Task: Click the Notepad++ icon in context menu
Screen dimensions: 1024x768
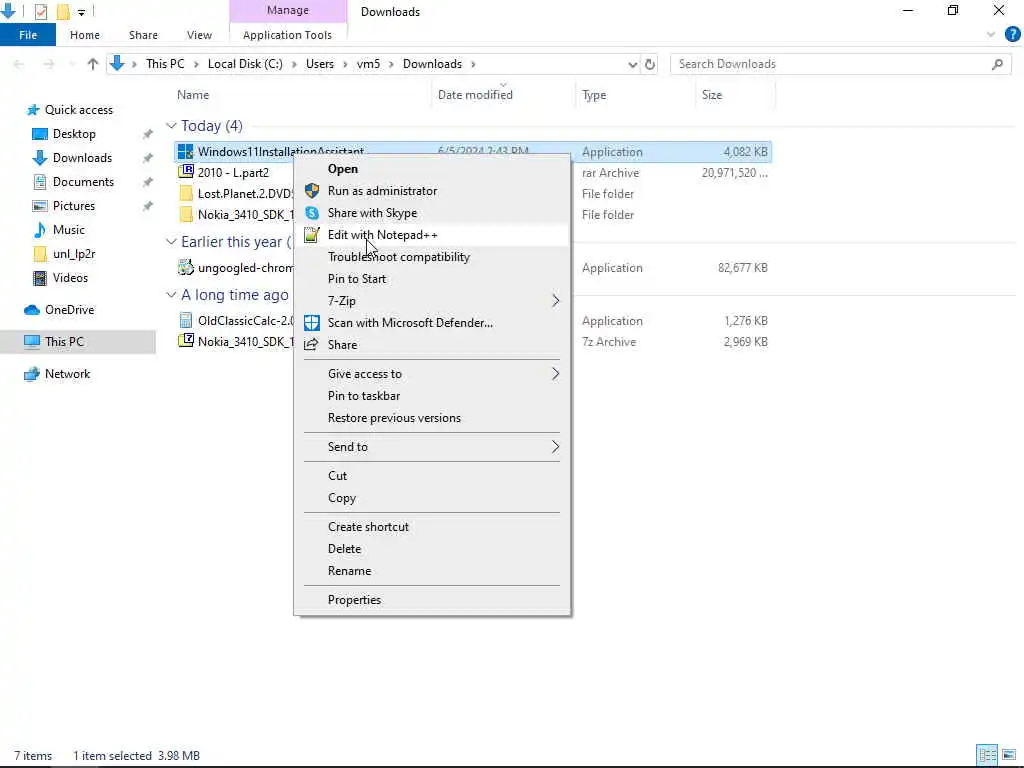Action: [x=312, y=235]
